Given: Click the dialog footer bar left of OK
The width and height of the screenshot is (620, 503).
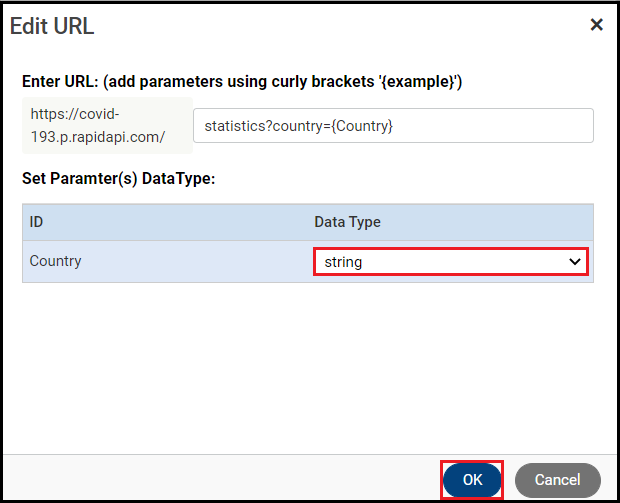Looking at the screenshot, I should [220, 479].
